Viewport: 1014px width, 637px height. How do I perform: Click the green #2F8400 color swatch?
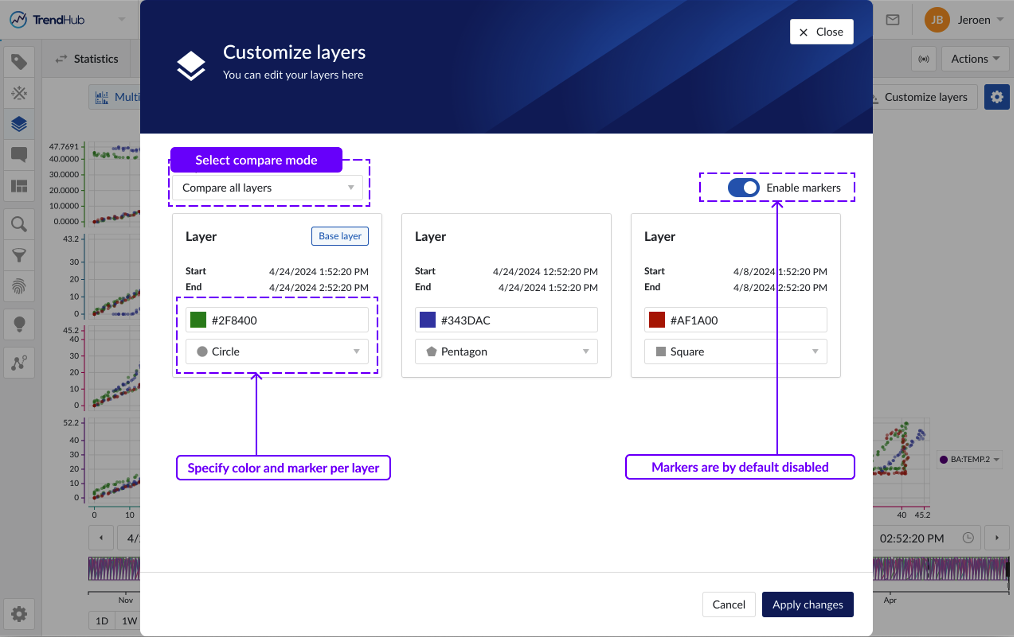pos(198,320)
